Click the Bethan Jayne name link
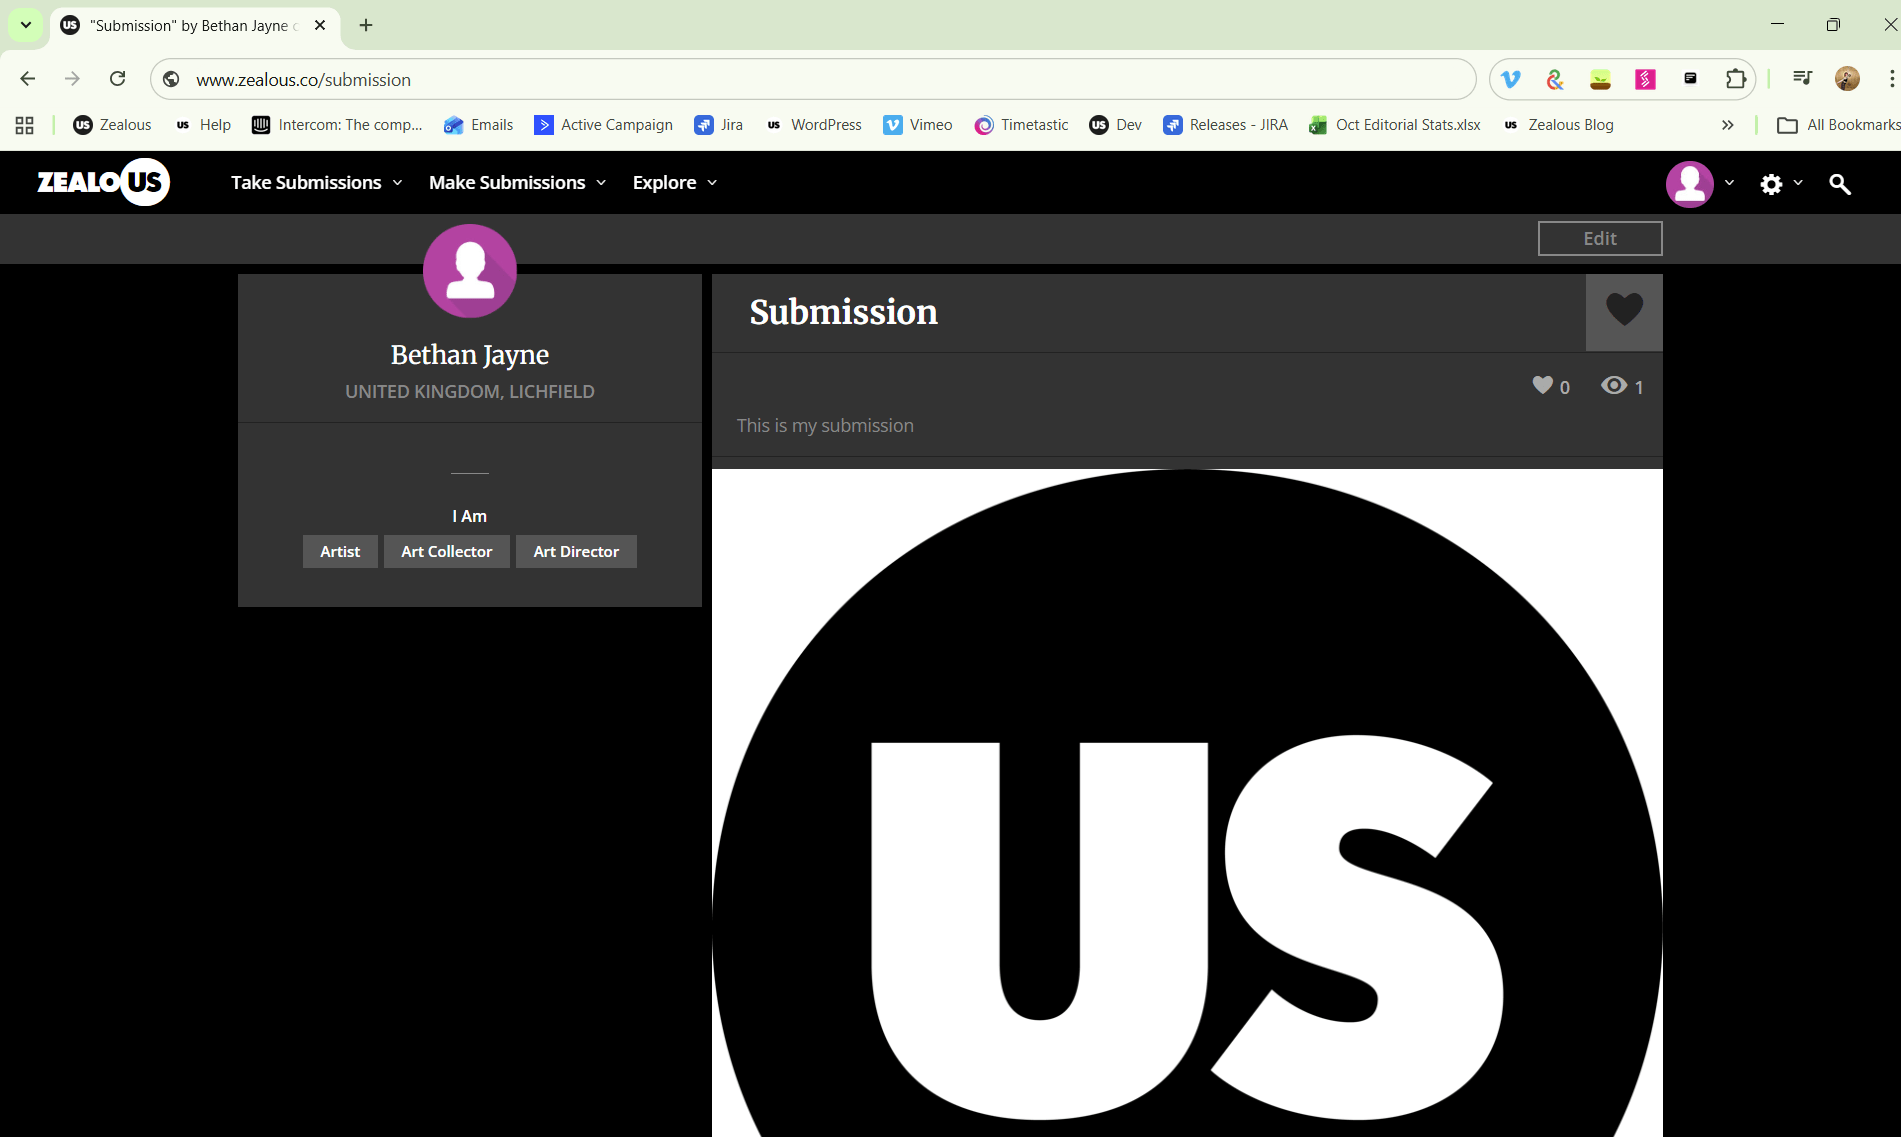The image size is (1901, 1137). pos(469,355)
